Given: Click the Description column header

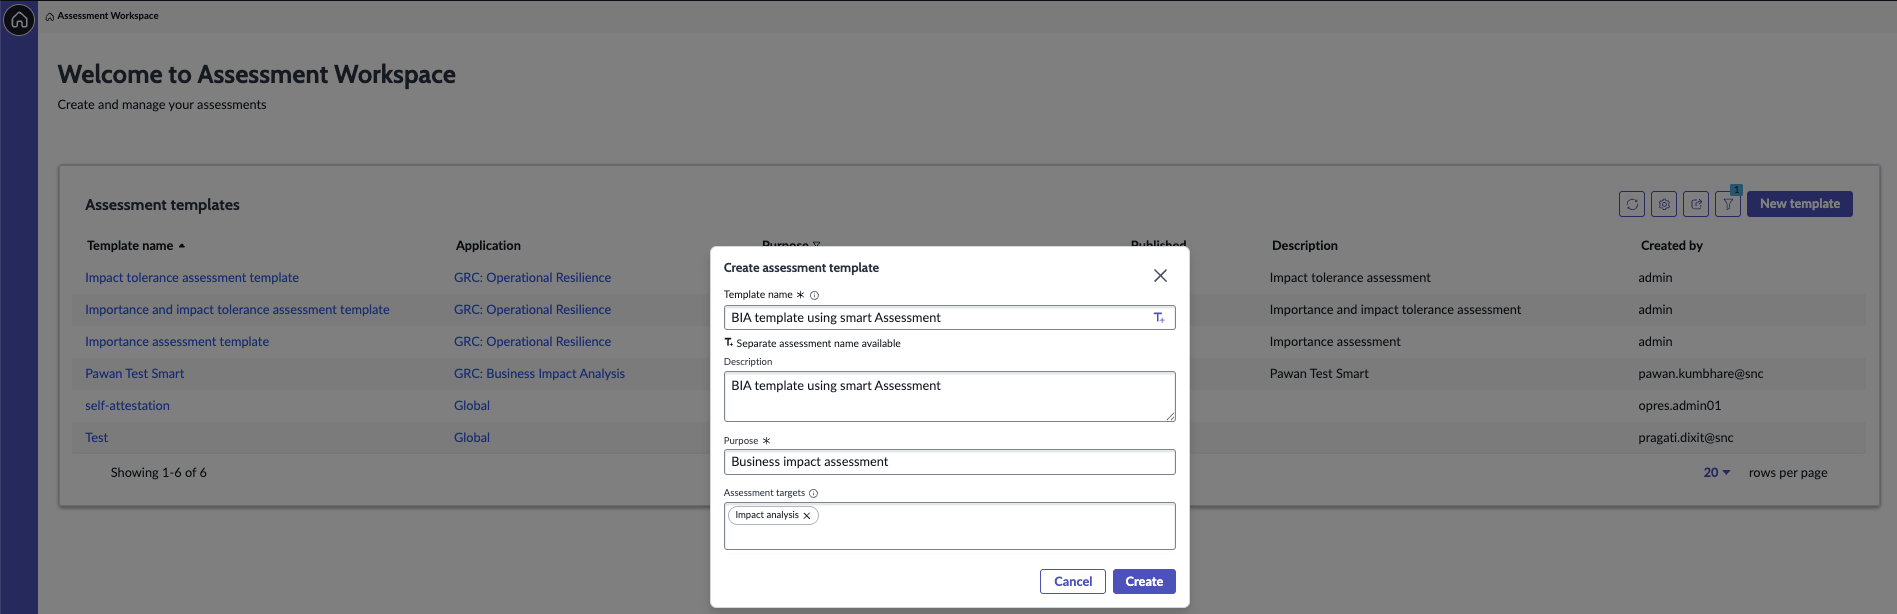Looking at the screenshot, I should point(1304,246).
